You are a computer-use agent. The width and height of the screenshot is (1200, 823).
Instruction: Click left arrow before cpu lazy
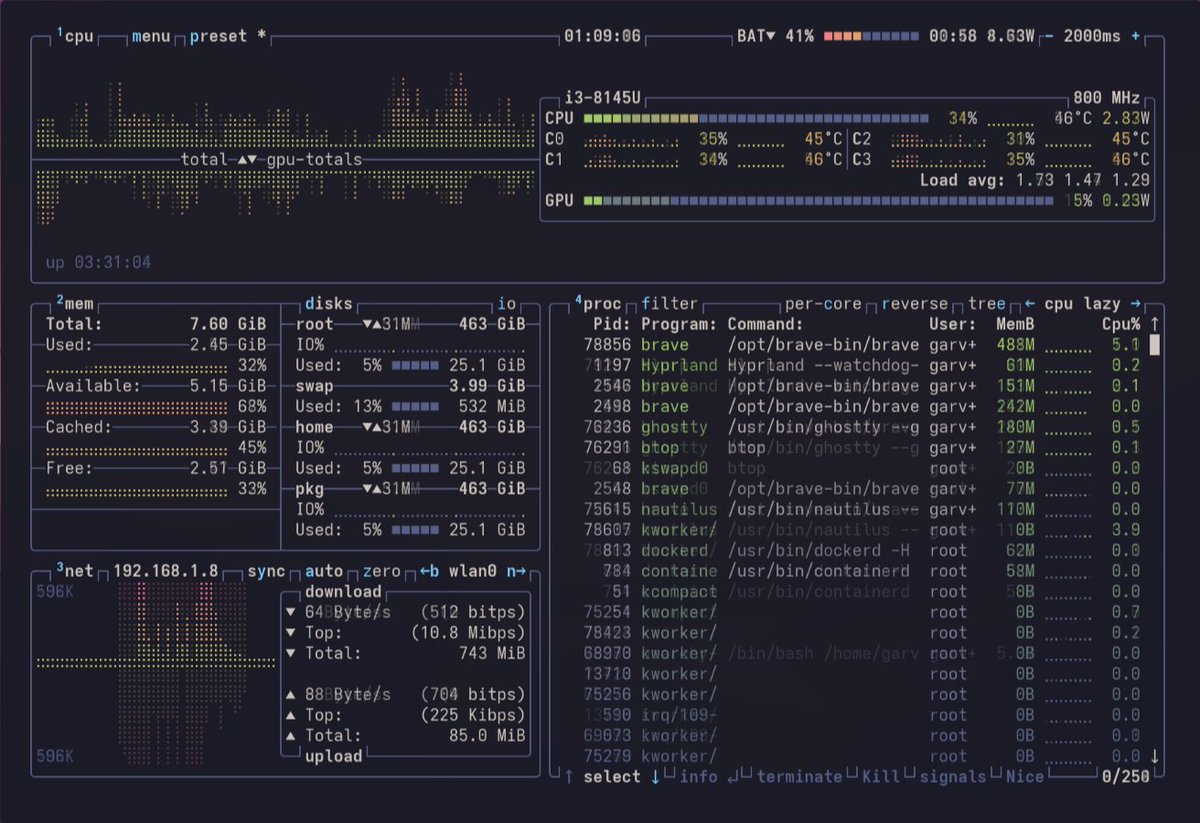pyautogui.click(x=1030, y=303)
